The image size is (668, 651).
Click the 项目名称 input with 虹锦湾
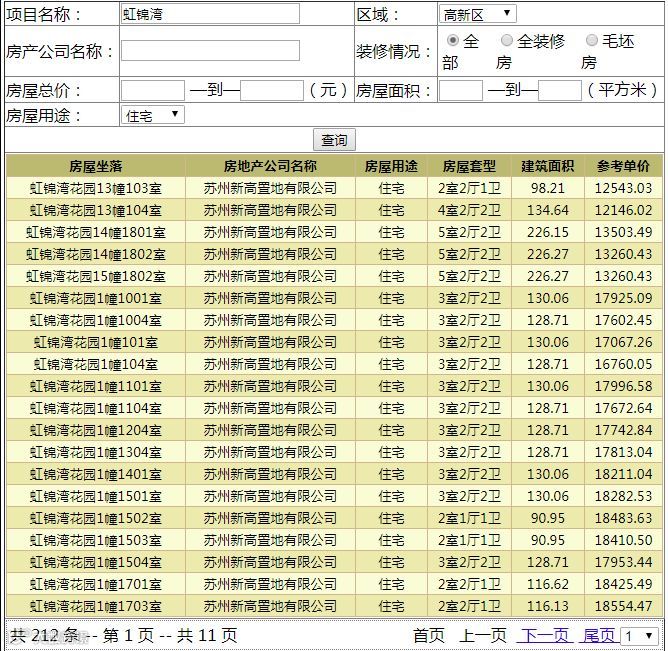(210, 14)
